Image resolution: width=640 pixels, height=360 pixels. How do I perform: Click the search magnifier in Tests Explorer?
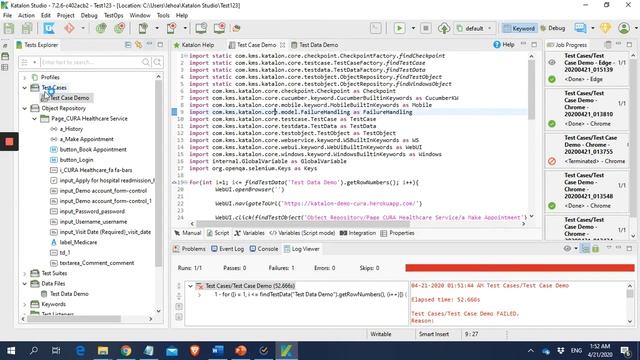tap(146, 62)
